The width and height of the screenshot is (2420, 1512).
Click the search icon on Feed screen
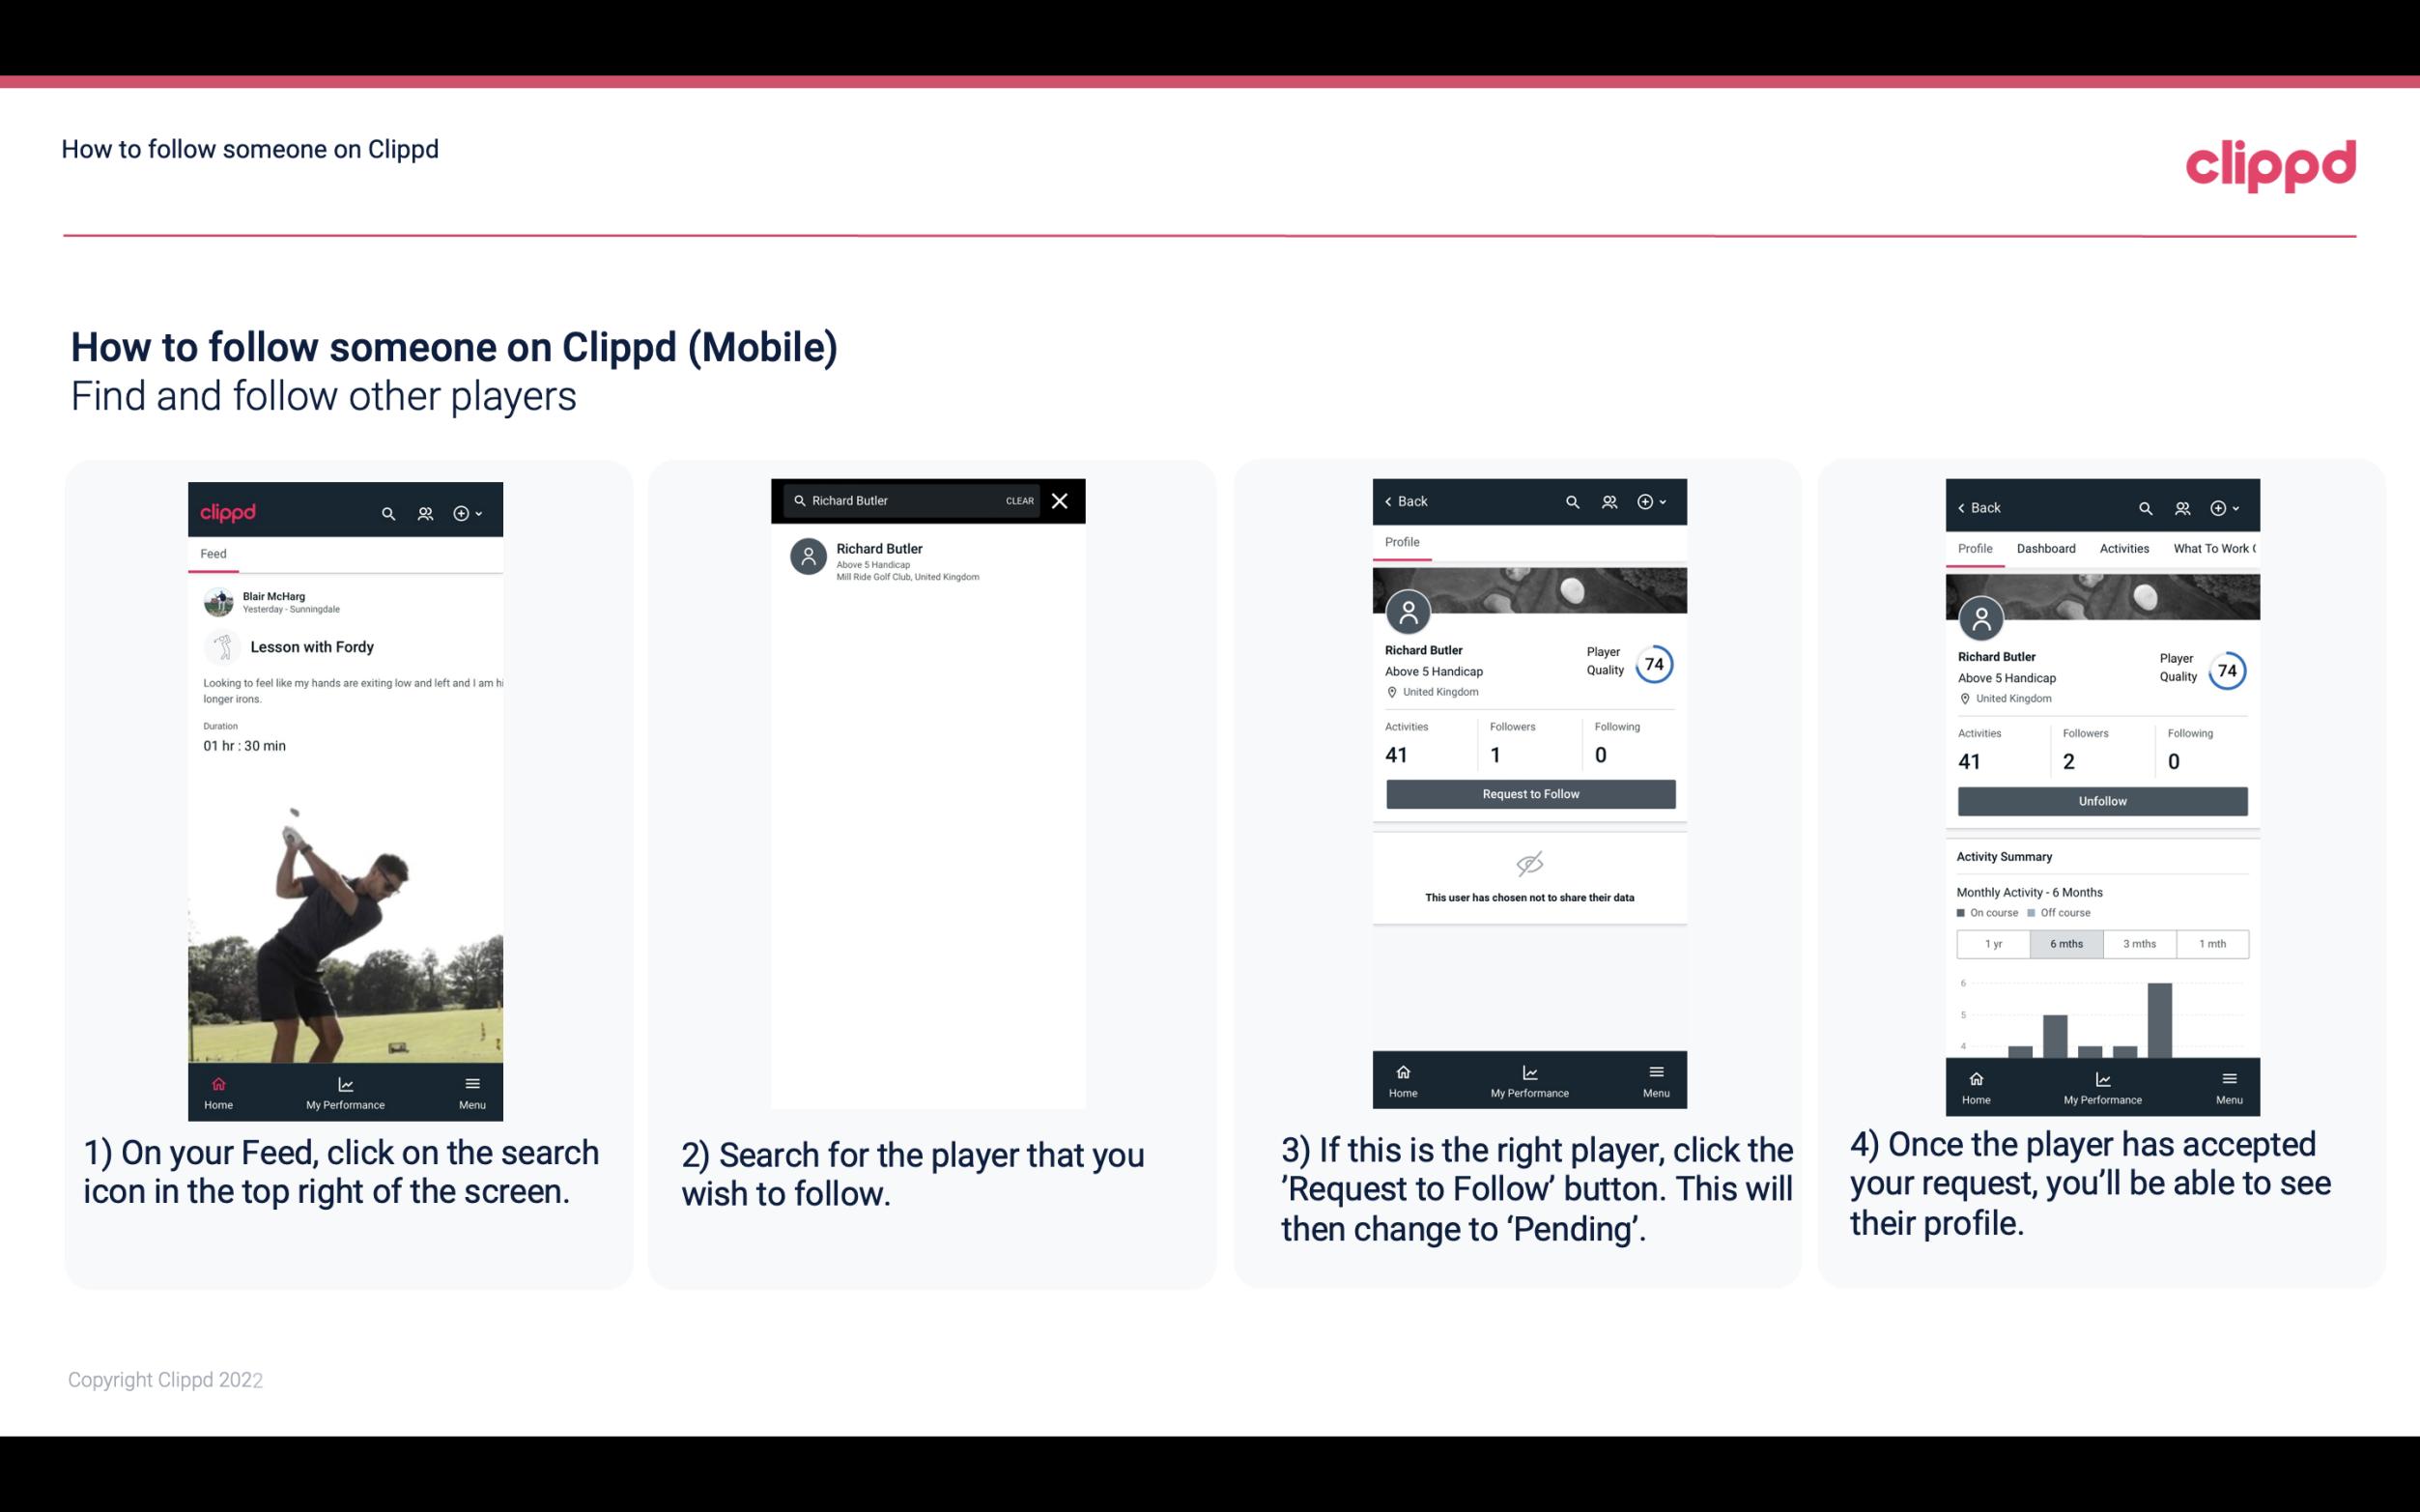[x=386, y=512]
